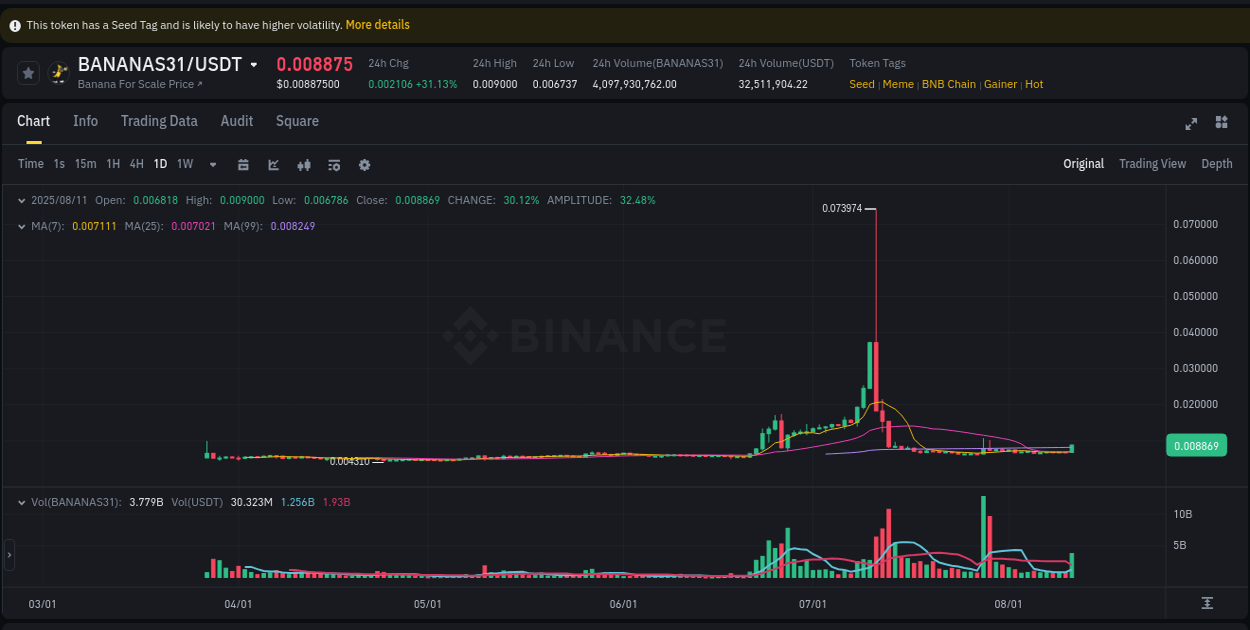This screenshot has width=1250, height=630.
Task: Open the indicators comparison icon
Action: coord(304,163)
